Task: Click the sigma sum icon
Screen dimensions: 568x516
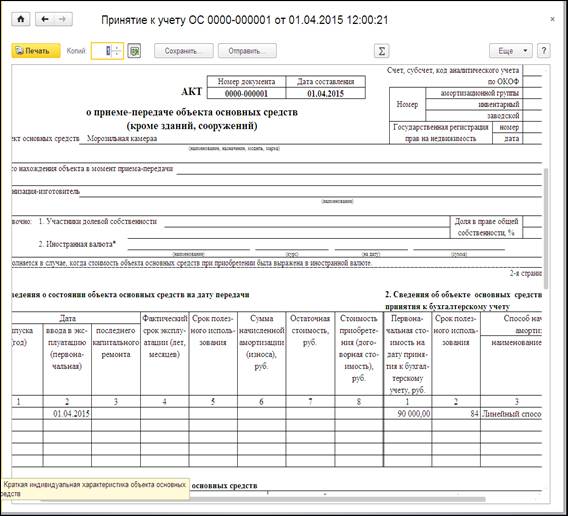Action: (381, 51)
